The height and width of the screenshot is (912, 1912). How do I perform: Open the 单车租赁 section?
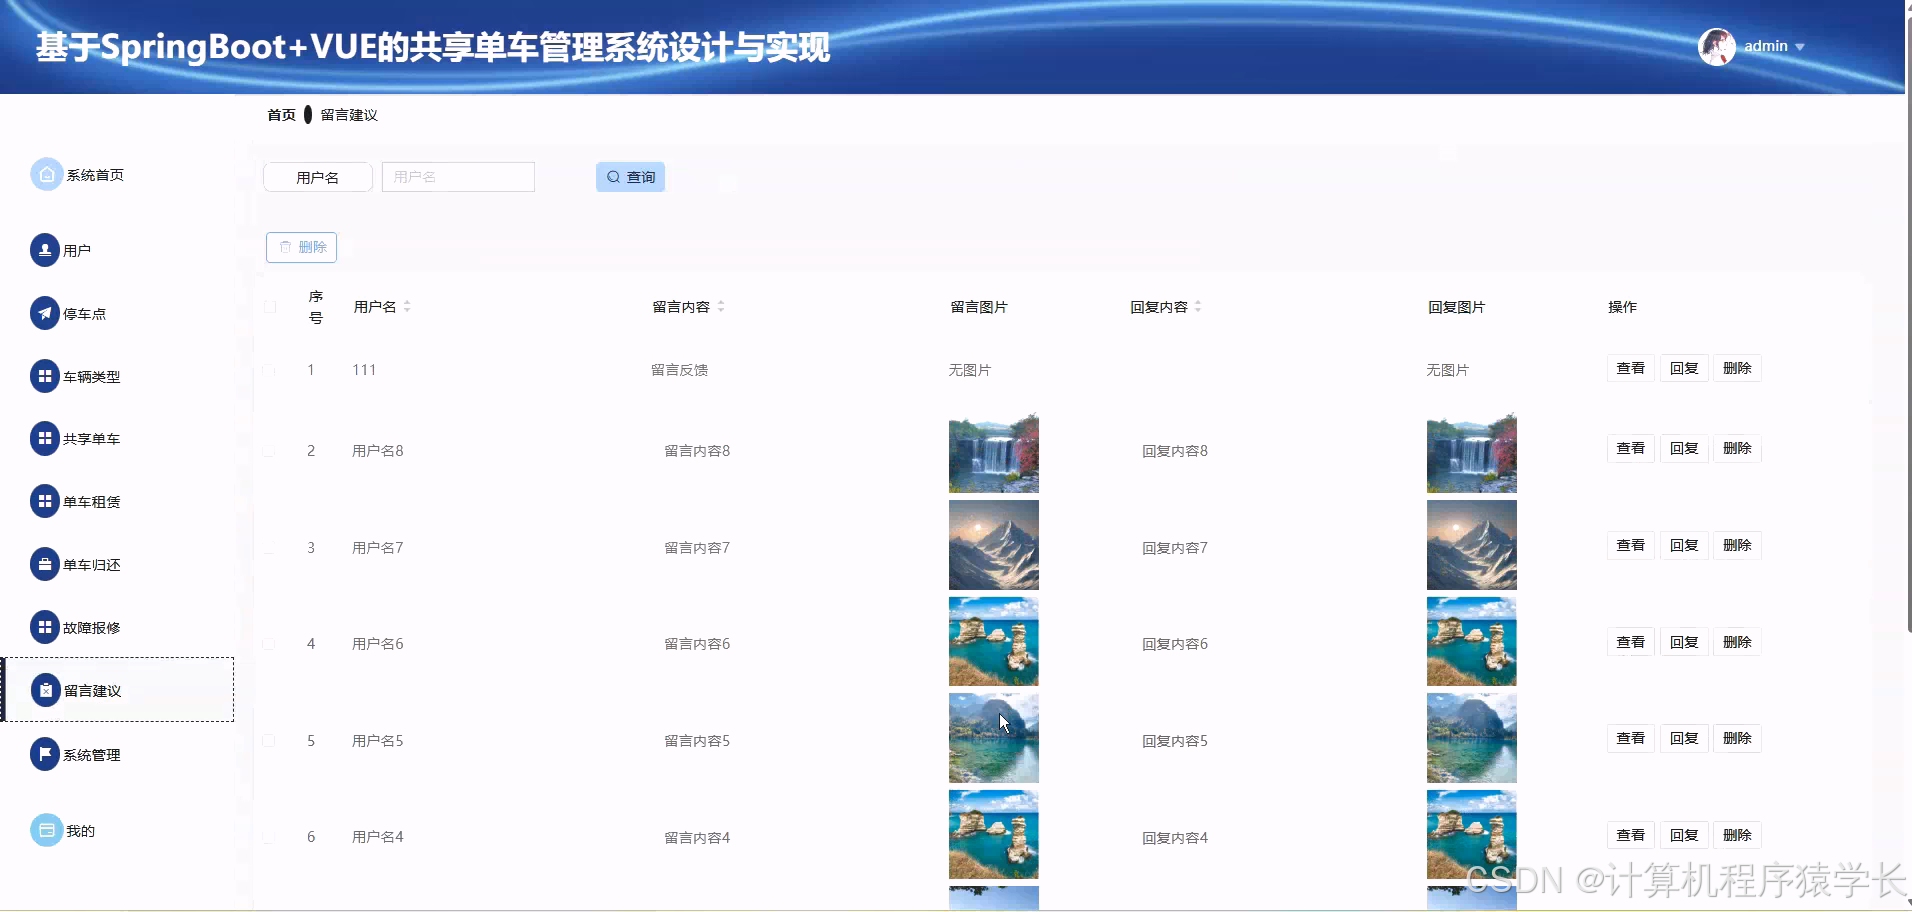[90, 501]
